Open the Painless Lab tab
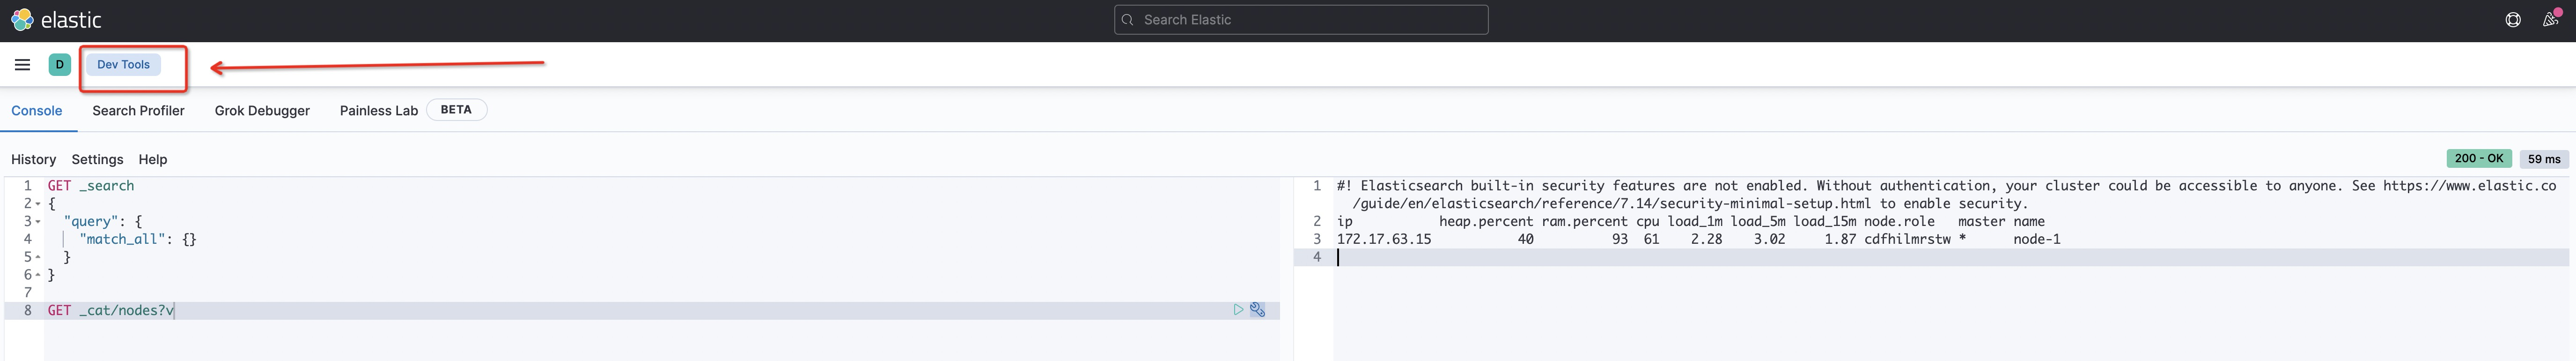The height and width of the screenshot is (361, 2576). coord(379,111)
